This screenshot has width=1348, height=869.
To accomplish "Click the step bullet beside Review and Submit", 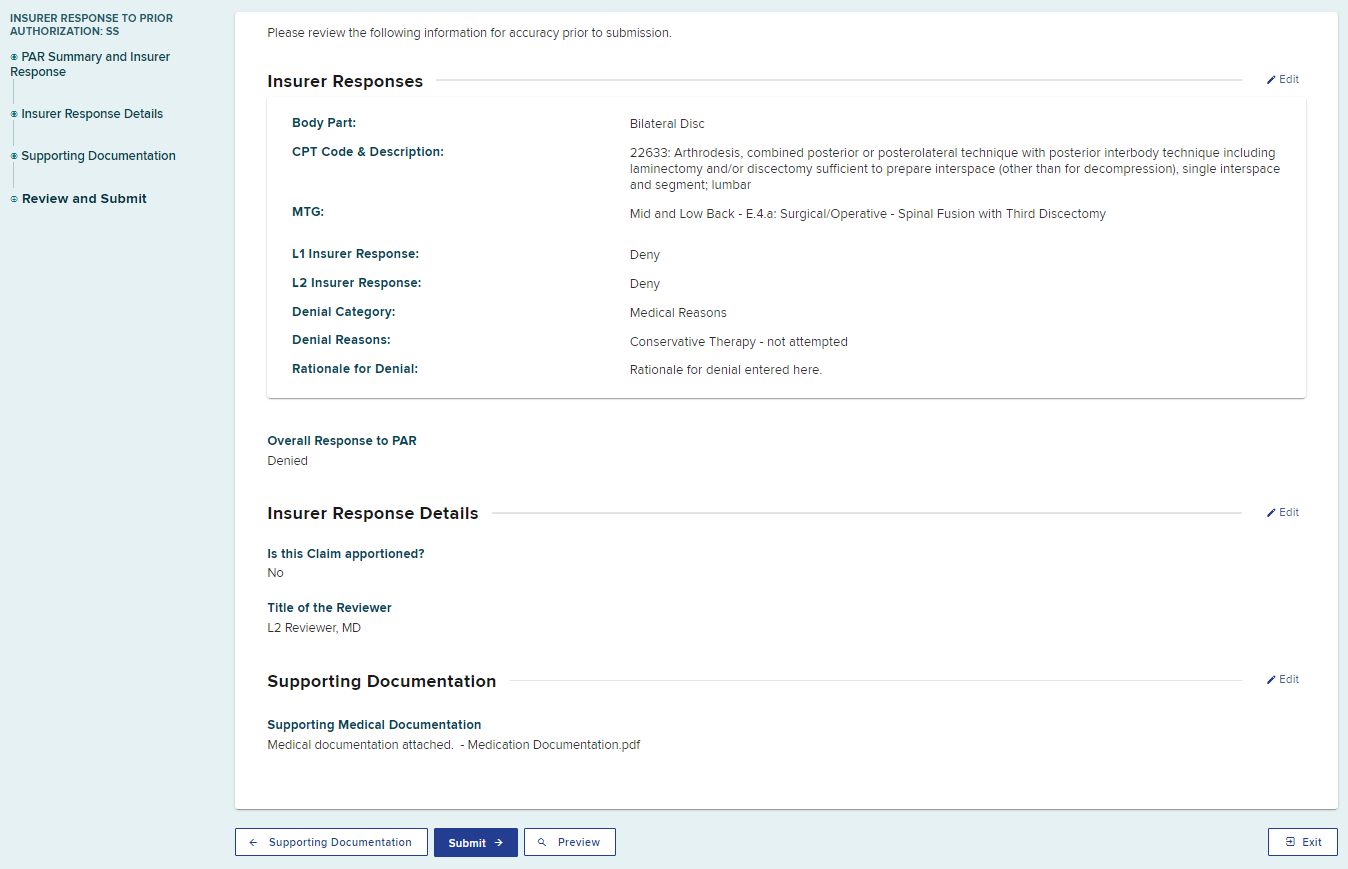I will pos(14,199).
